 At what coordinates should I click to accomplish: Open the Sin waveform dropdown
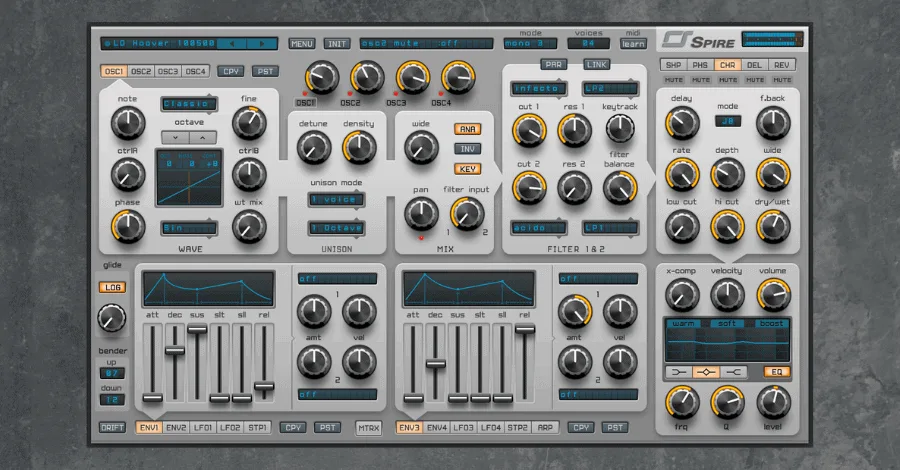click(189, 228)
